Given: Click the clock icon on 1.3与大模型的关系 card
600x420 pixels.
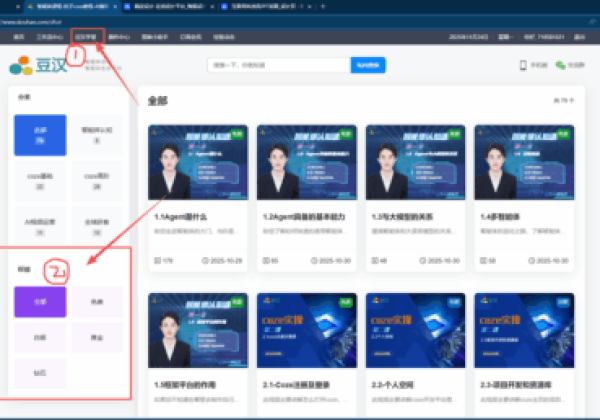Looking at the screenshot, I should [423, 261].
